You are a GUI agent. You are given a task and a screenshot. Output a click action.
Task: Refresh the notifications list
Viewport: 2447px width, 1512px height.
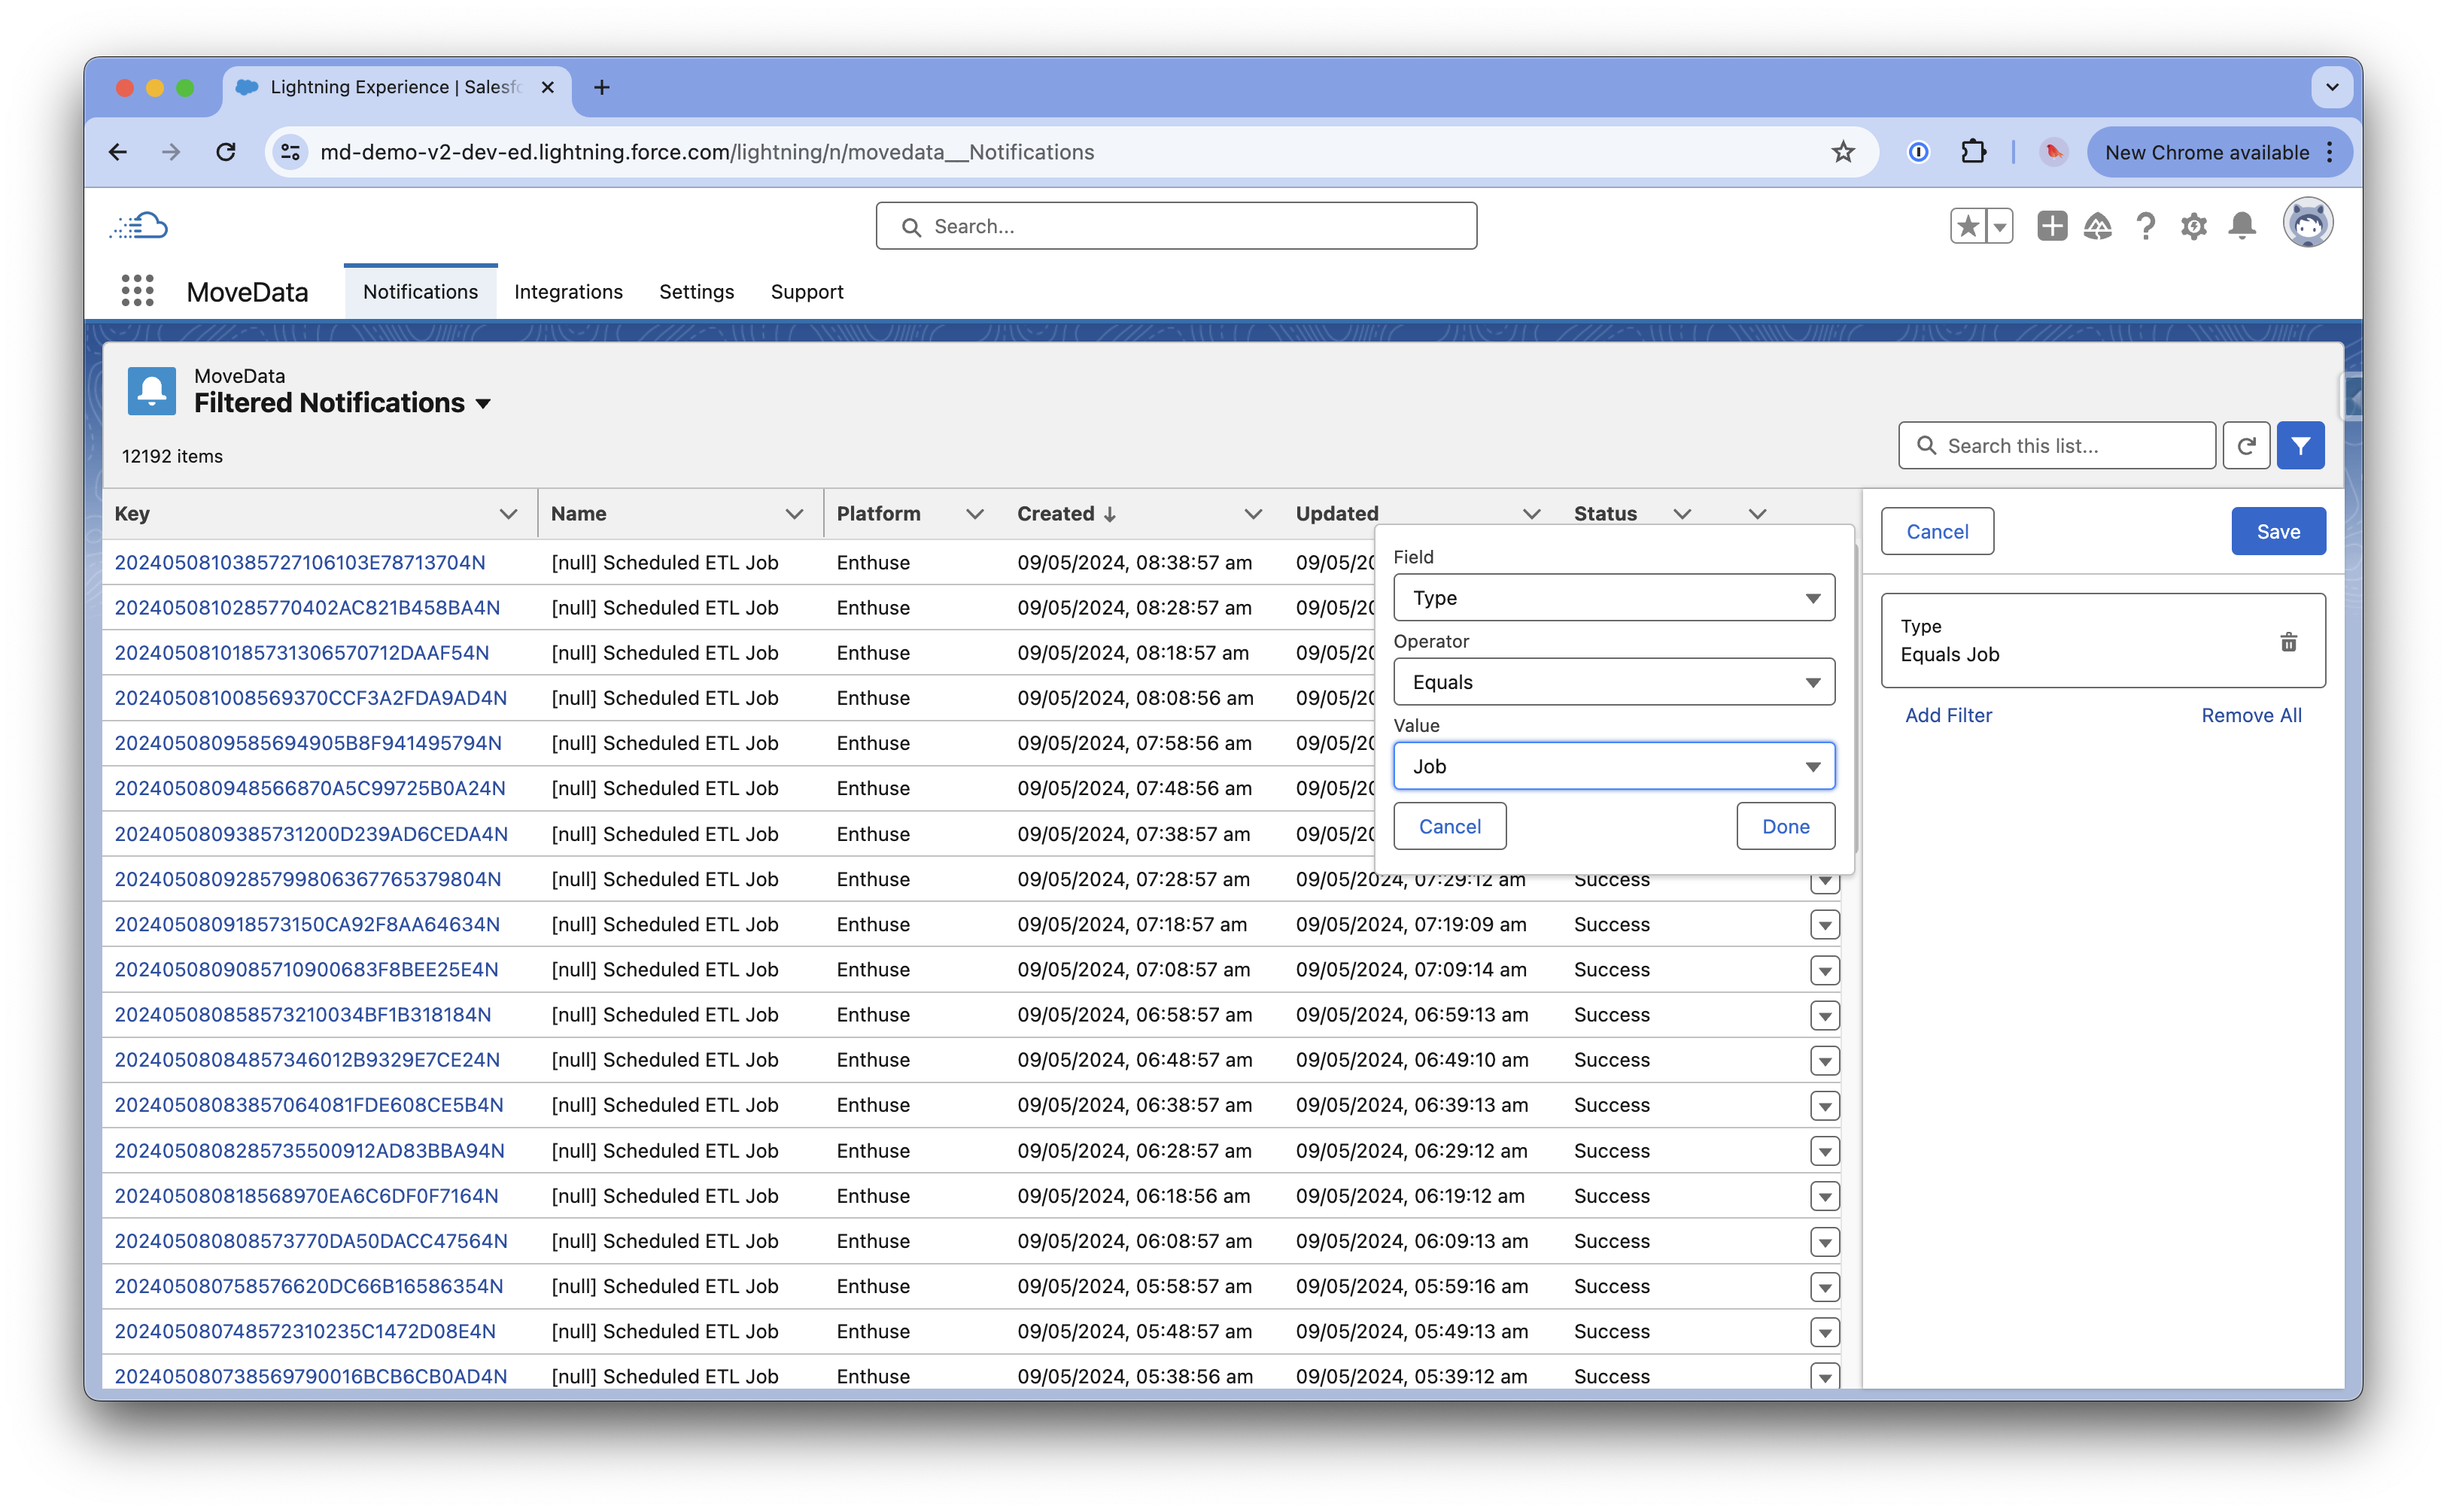[x=2246, y=446]
